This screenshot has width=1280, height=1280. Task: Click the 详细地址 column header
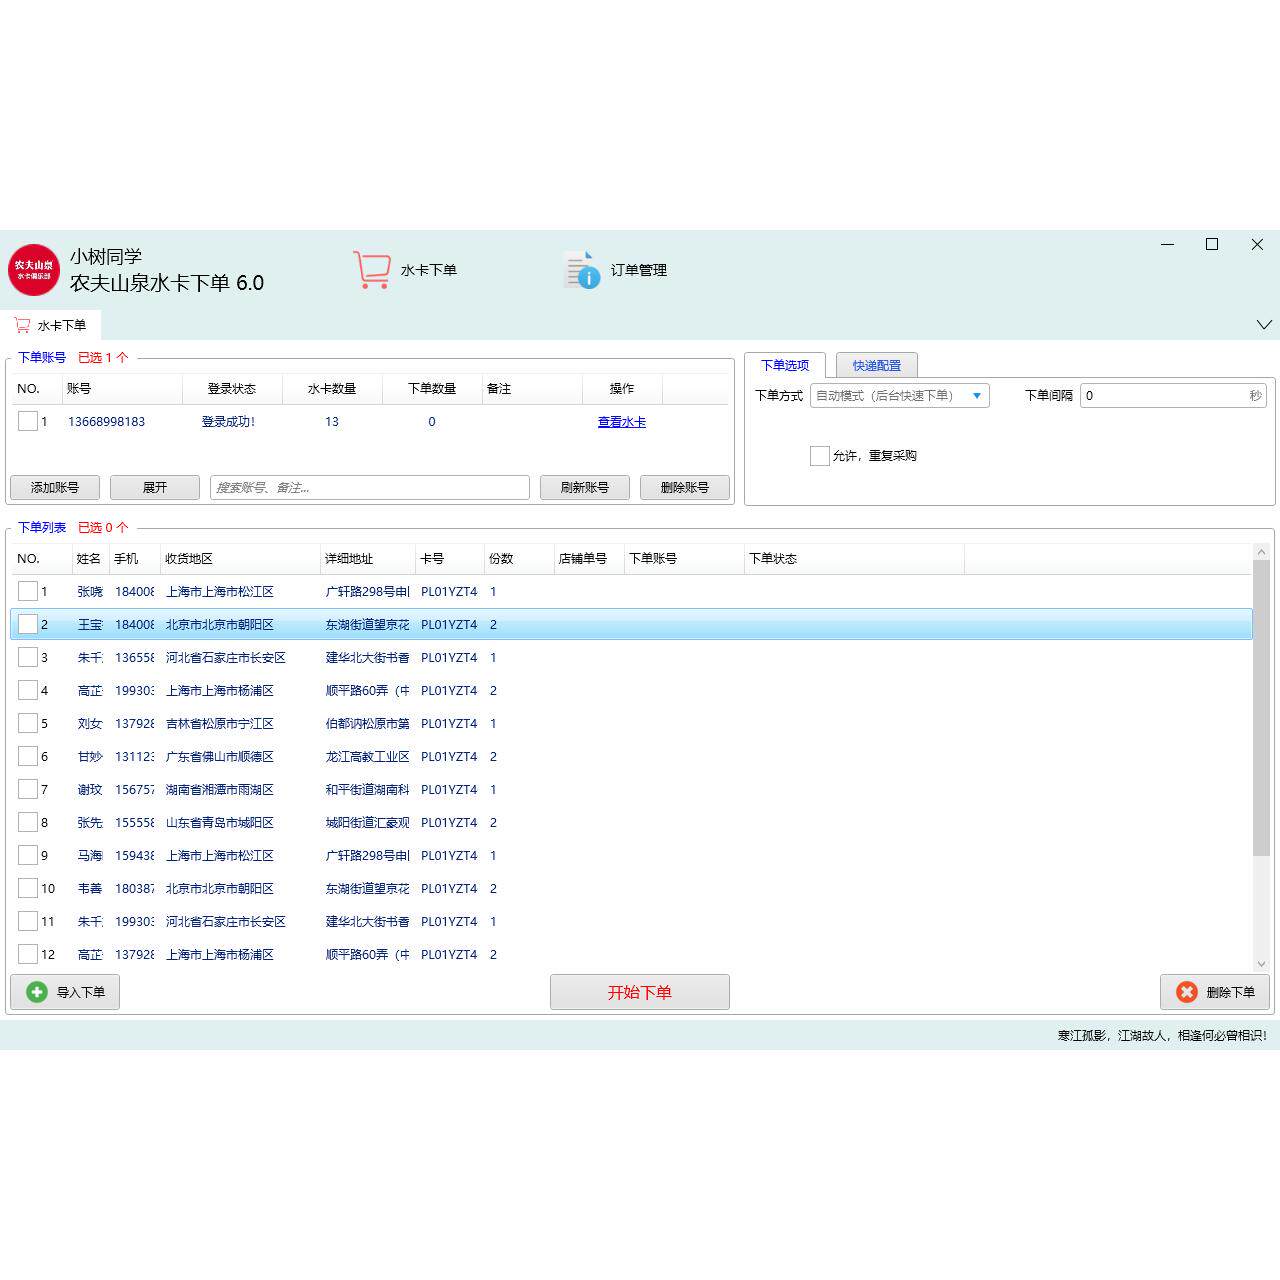(x=368, y=559)
